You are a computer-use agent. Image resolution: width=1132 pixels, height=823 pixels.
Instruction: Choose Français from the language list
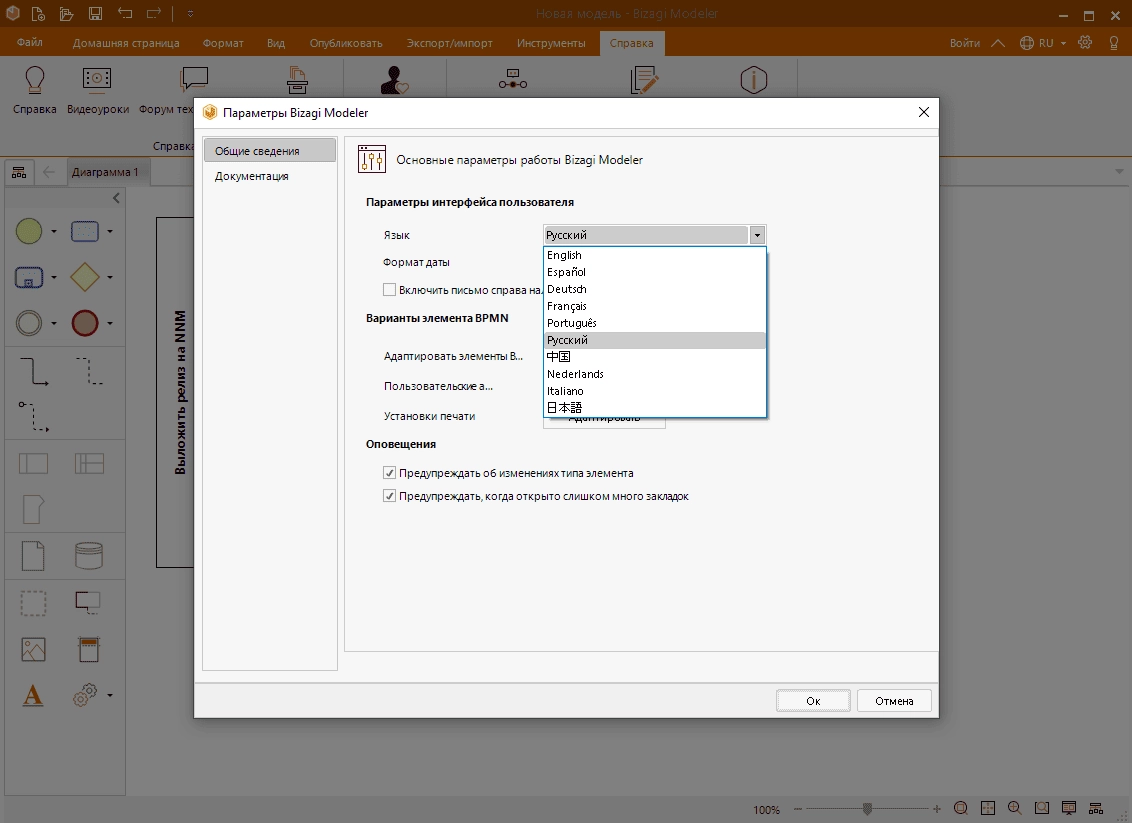tap(655, 306)
